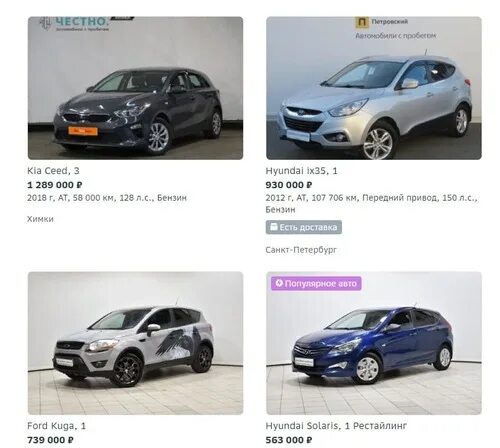Click Hyundai Solaris, 1 Рестайлинг title

pos(336,426)
